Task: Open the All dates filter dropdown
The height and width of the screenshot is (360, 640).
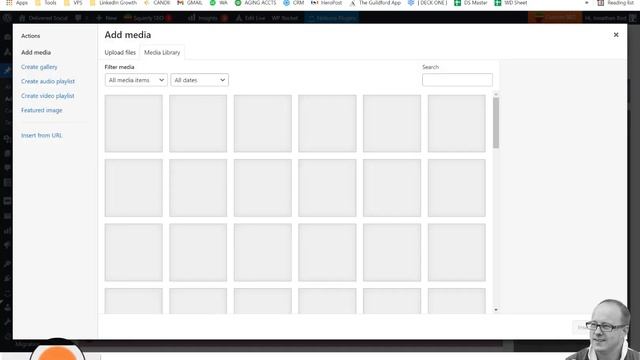Action: click(200, 80)
